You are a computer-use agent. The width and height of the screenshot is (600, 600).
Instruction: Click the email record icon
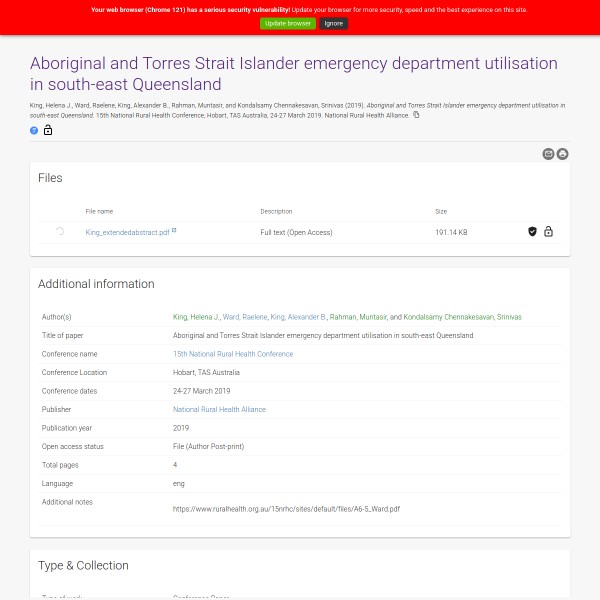[548, 154]
